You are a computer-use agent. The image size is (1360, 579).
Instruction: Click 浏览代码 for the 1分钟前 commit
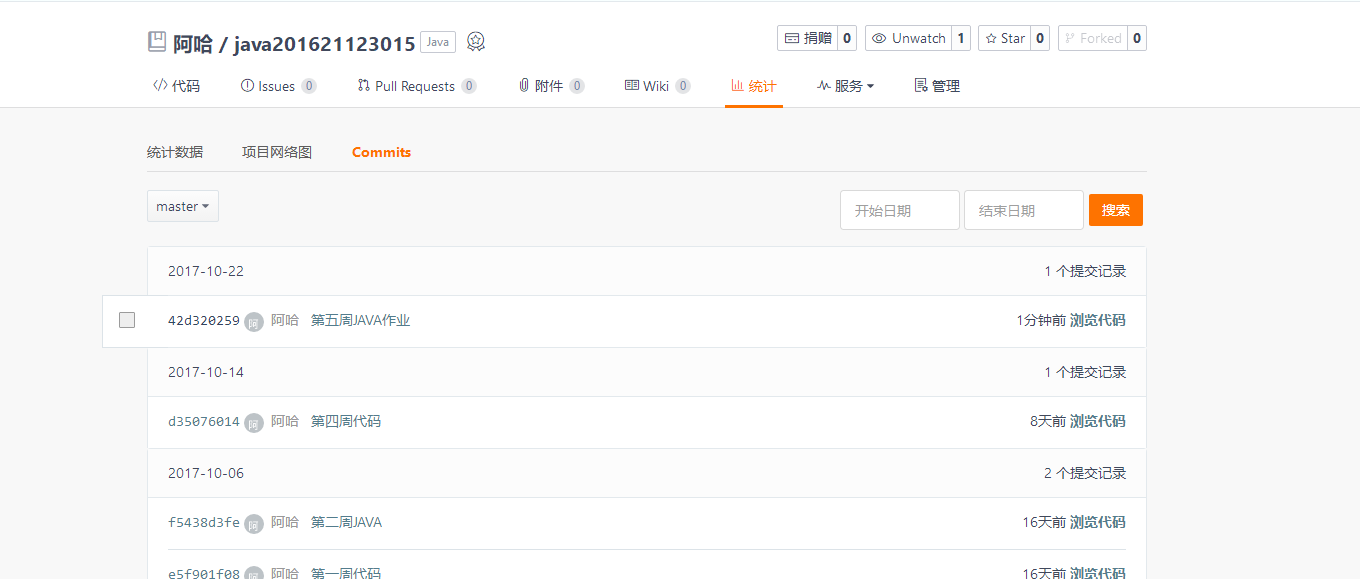1098,321
